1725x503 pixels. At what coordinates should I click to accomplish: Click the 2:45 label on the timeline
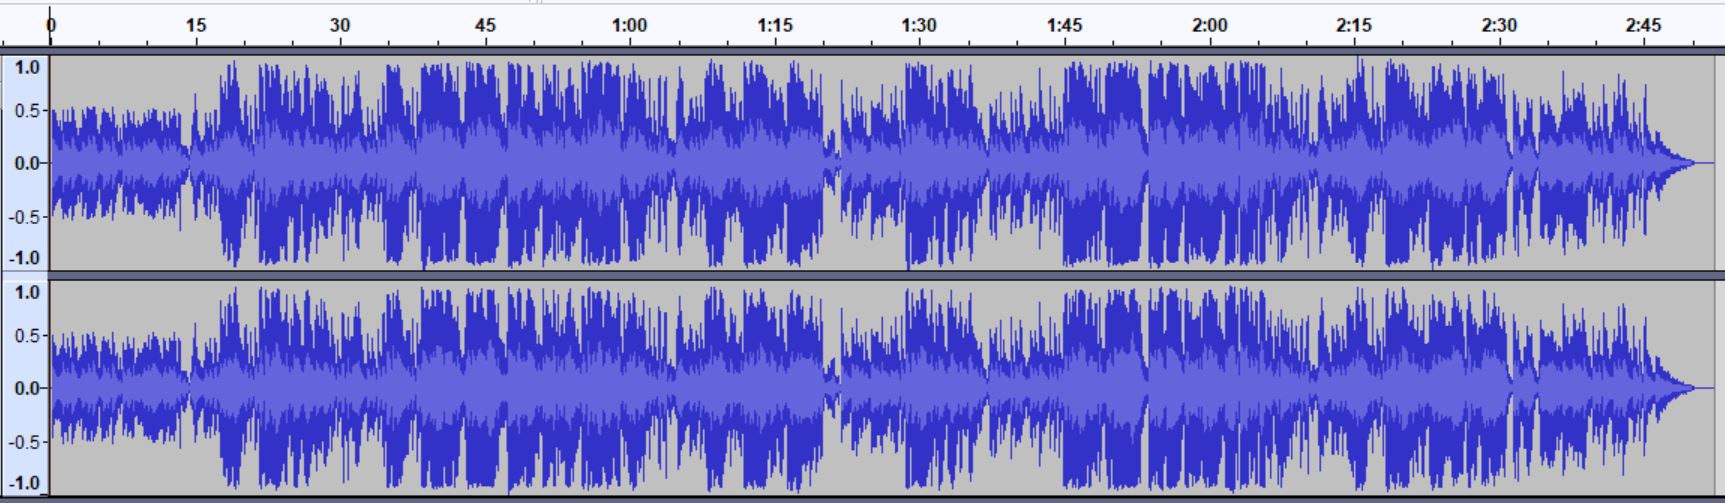(x=1643, y=26)
